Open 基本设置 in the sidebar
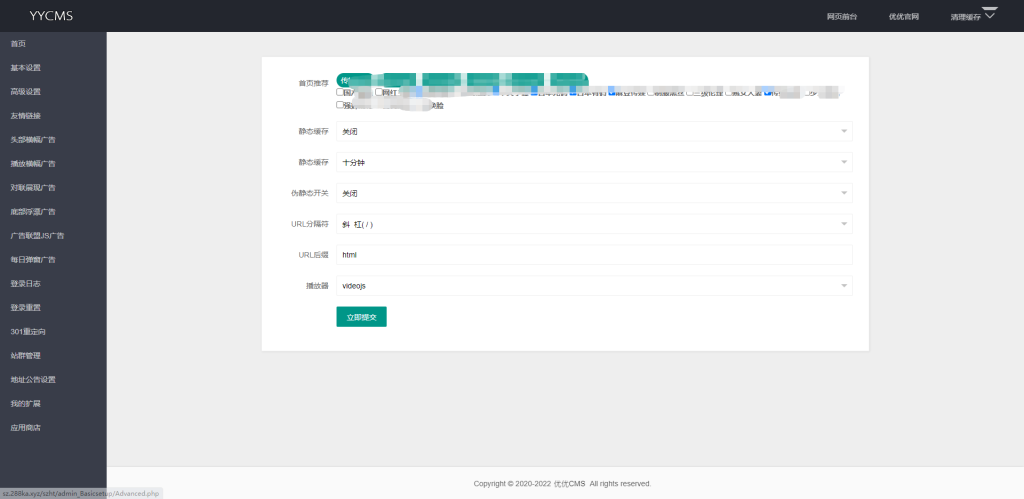 (x=25, y=68)
